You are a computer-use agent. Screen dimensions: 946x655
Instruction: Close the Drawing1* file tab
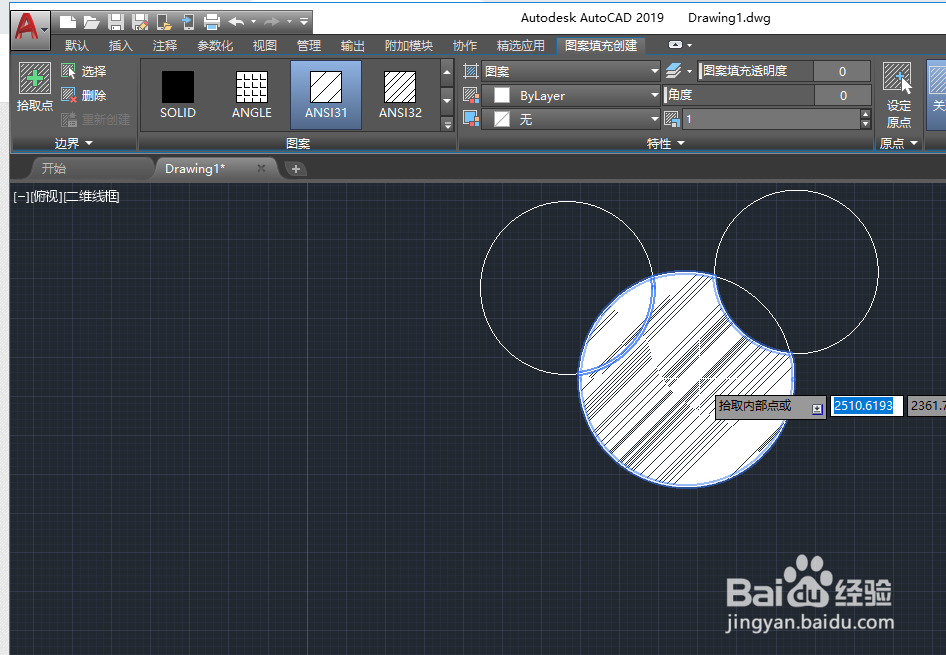261,168
